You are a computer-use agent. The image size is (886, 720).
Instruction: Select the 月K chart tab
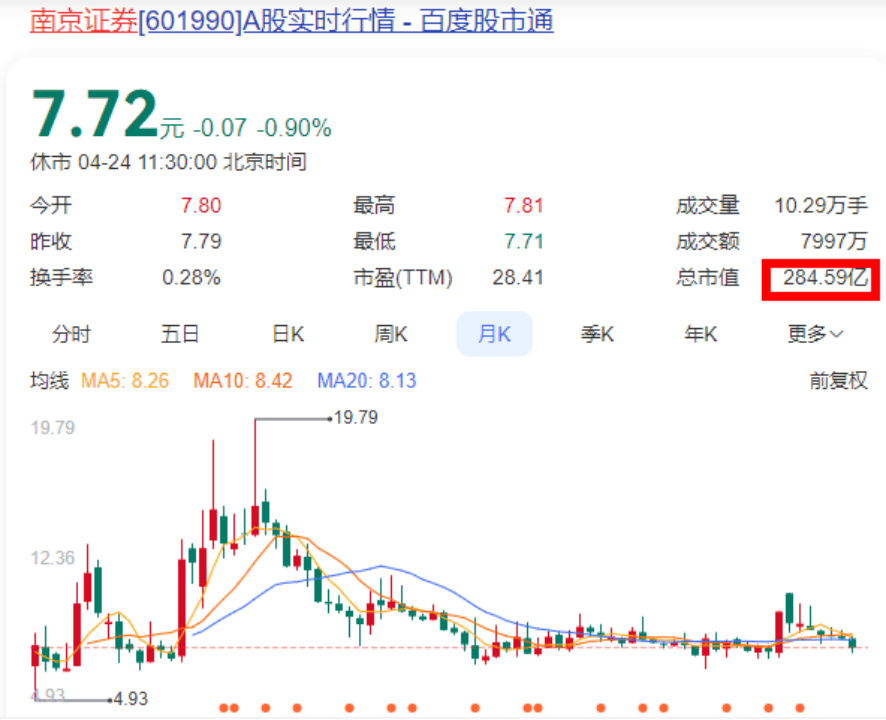tap(494, 334)
